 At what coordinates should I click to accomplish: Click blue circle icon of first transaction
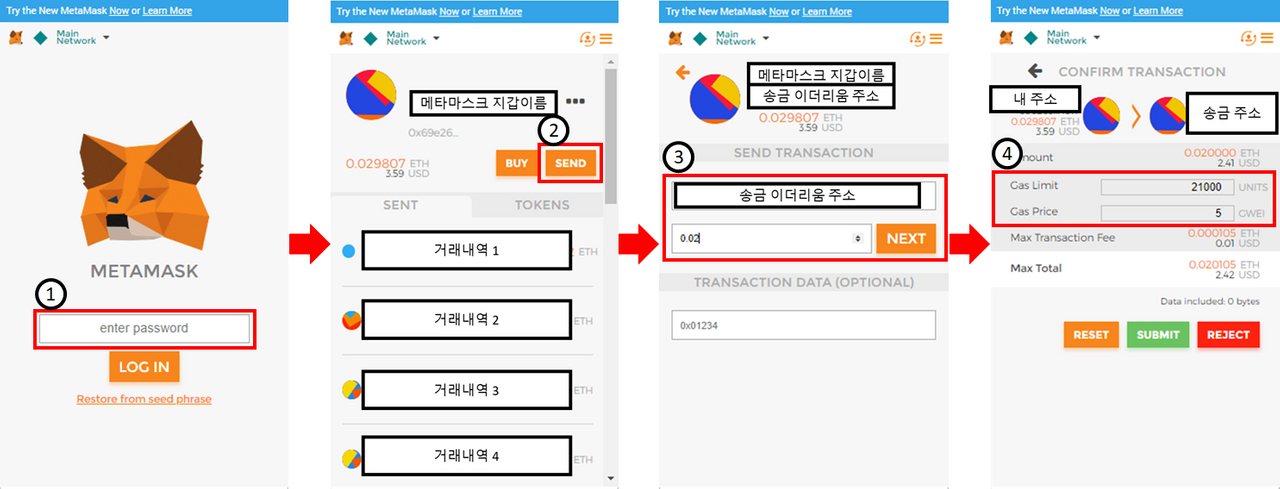pyautogui.click(x=348, y=251)
